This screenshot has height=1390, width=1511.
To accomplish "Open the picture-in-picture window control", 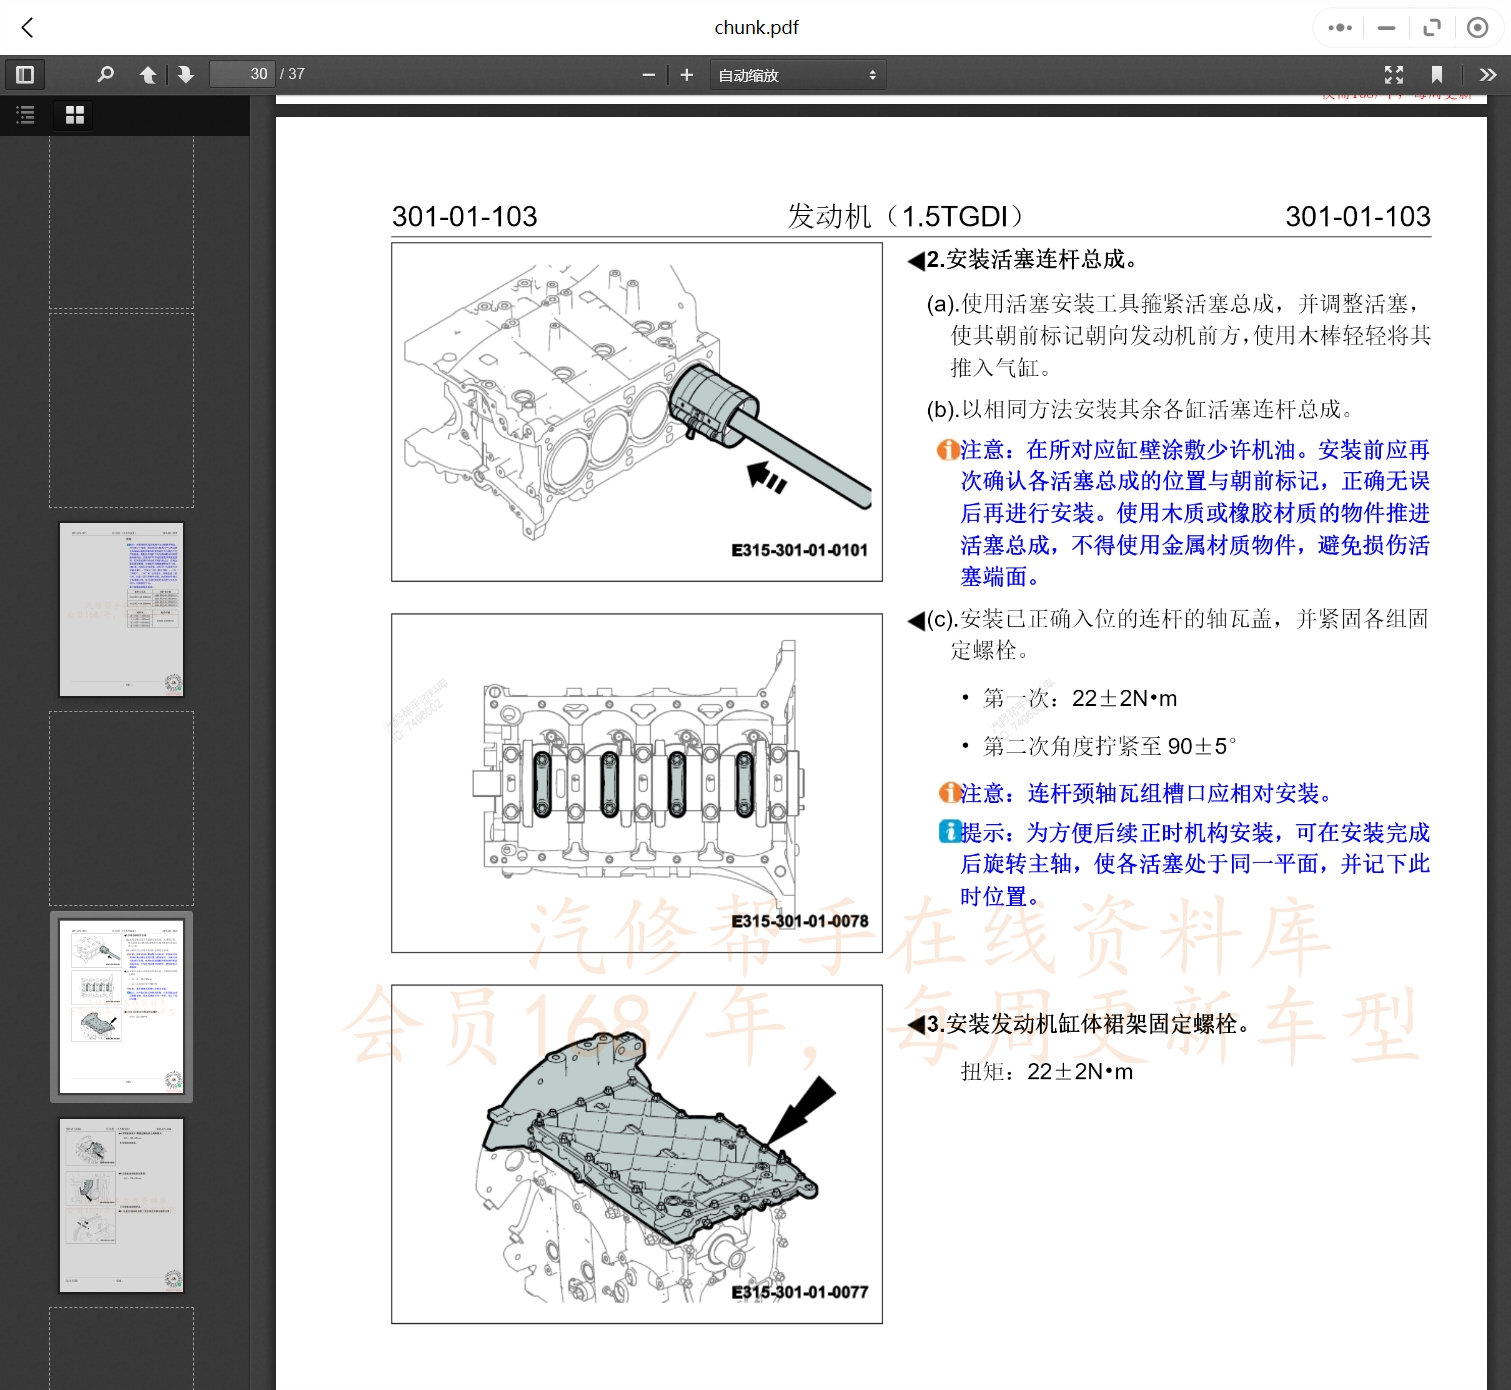I will click(1432, 27).
